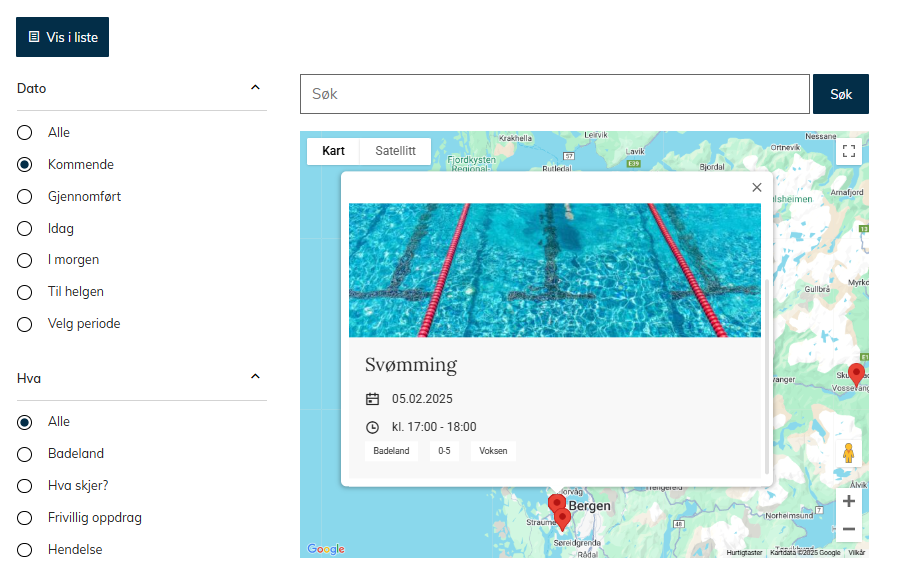Zoom out on the map
Image resolution: width=901 pixels, height=574 pixels.
point(848,529)
